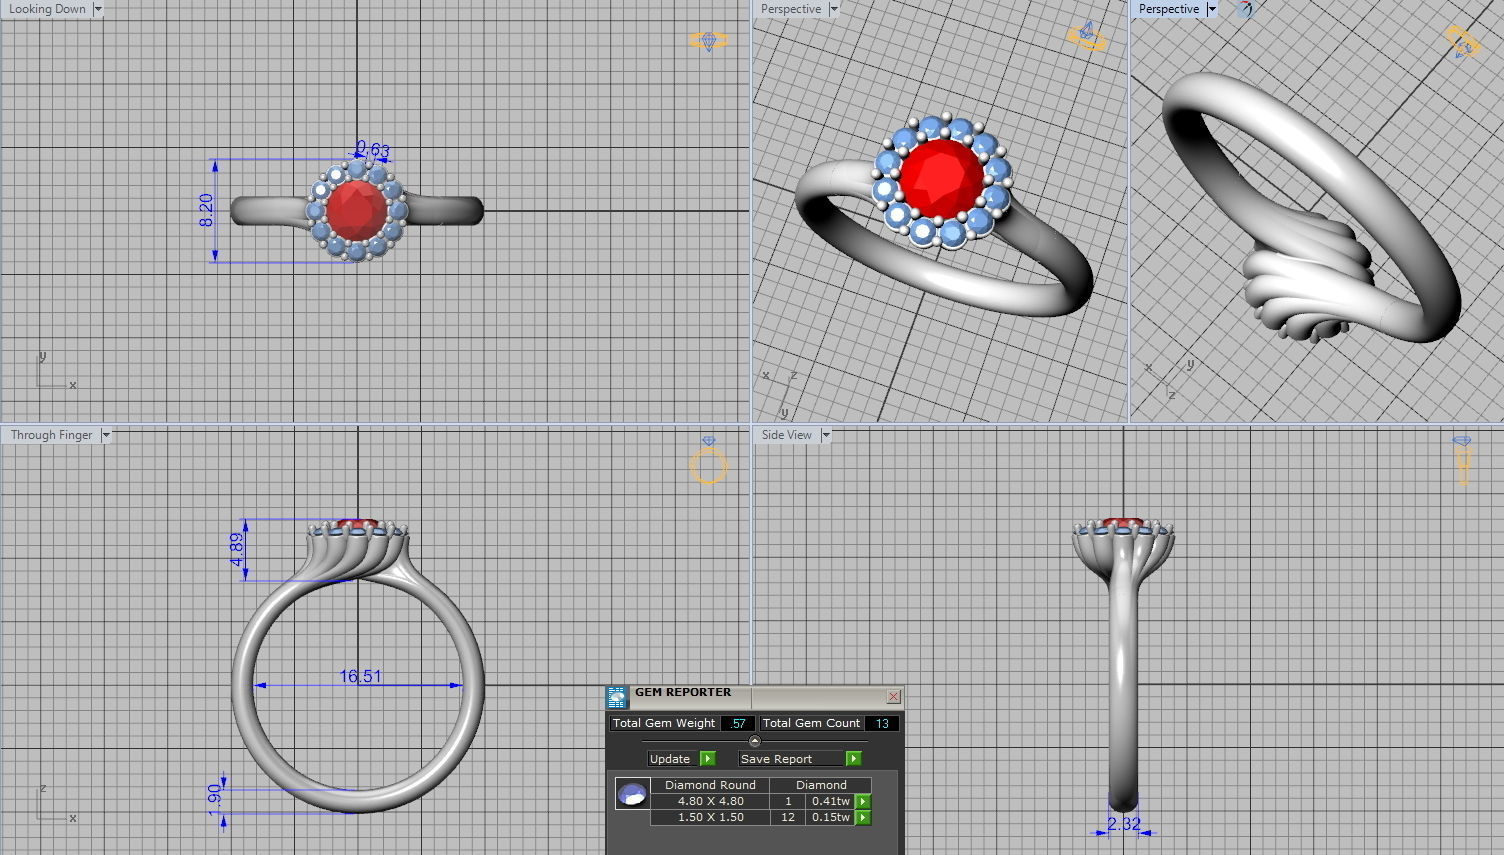Click the green arrow on the 0.15tw row
The width and height of the screenshot is (1504, 855).
pyautogui.click(x=863, y=817)
